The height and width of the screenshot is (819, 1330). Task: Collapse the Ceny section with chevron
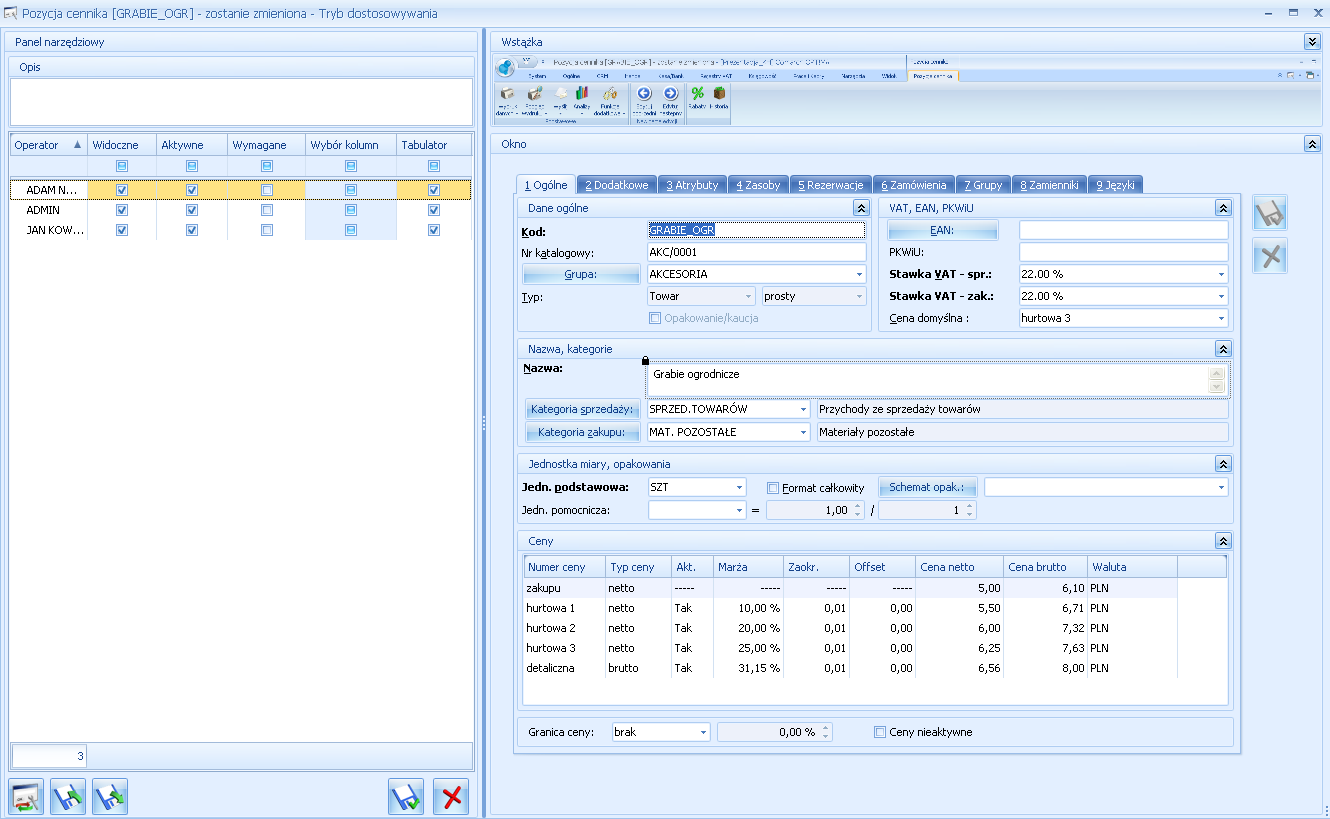(1222, 541)
